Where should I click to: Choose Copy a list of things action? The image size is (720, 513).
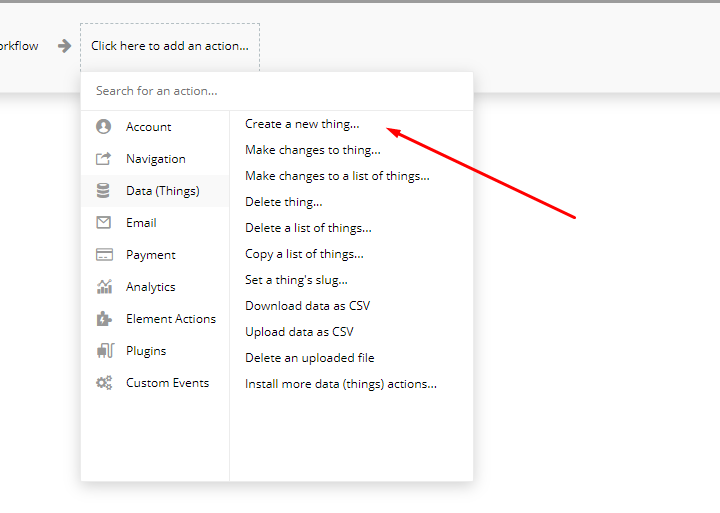[x=304, y=254]
